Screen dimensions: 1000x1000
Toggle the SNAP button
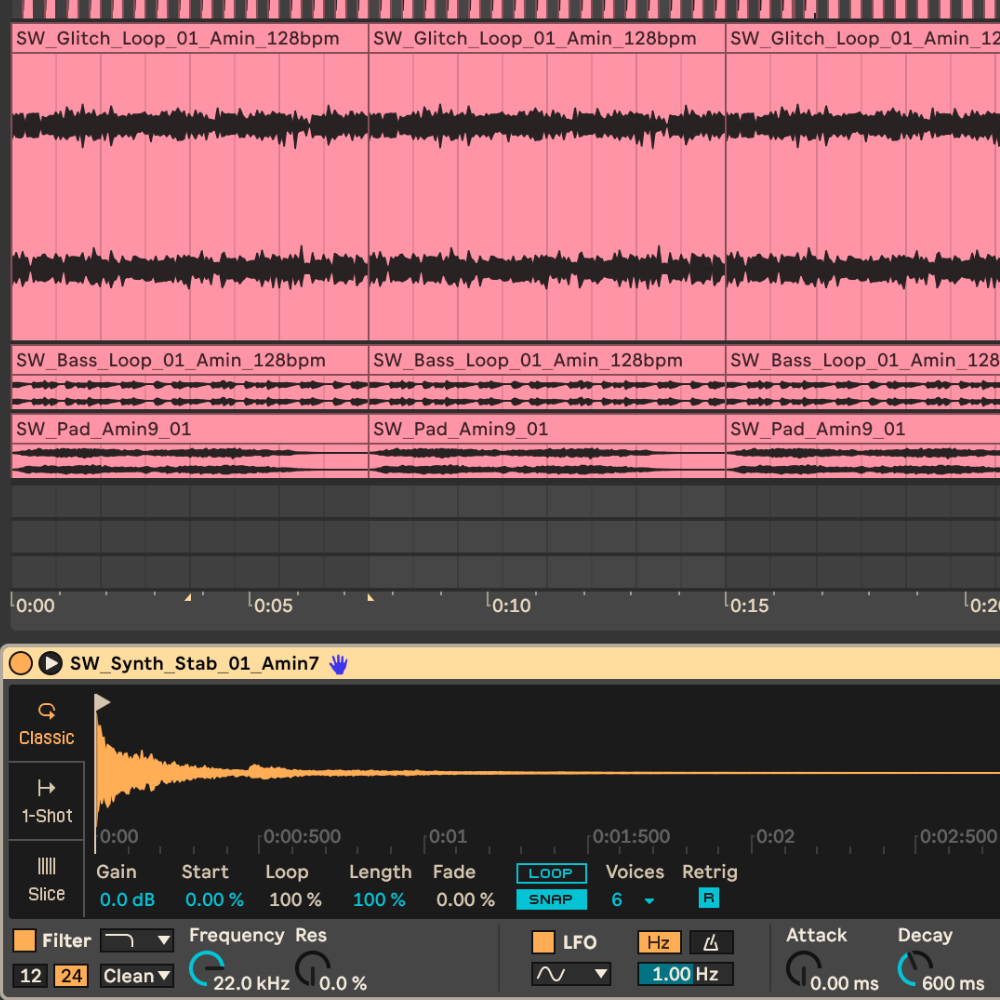tap(551, 899)
